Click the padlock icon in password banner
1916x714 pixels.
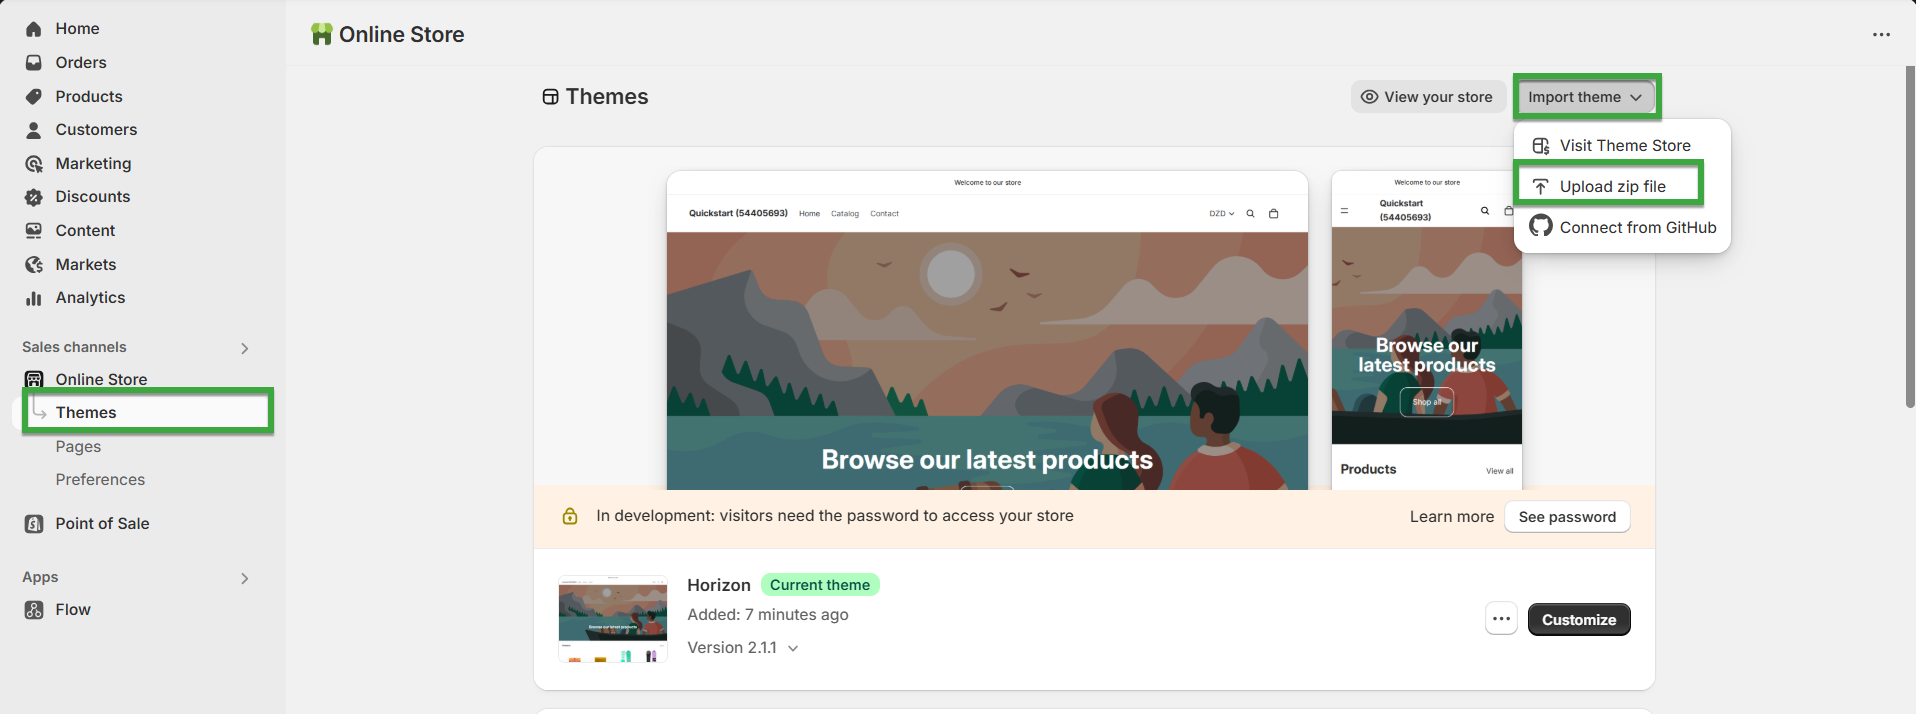(x=570, y=516)
